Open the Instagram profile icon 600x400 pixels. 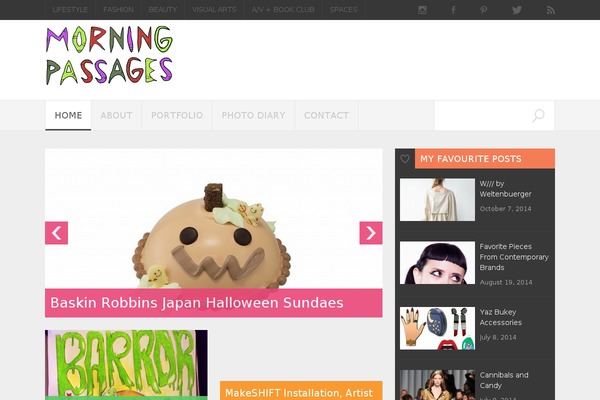pyautogui.click(x=422, y=10)
